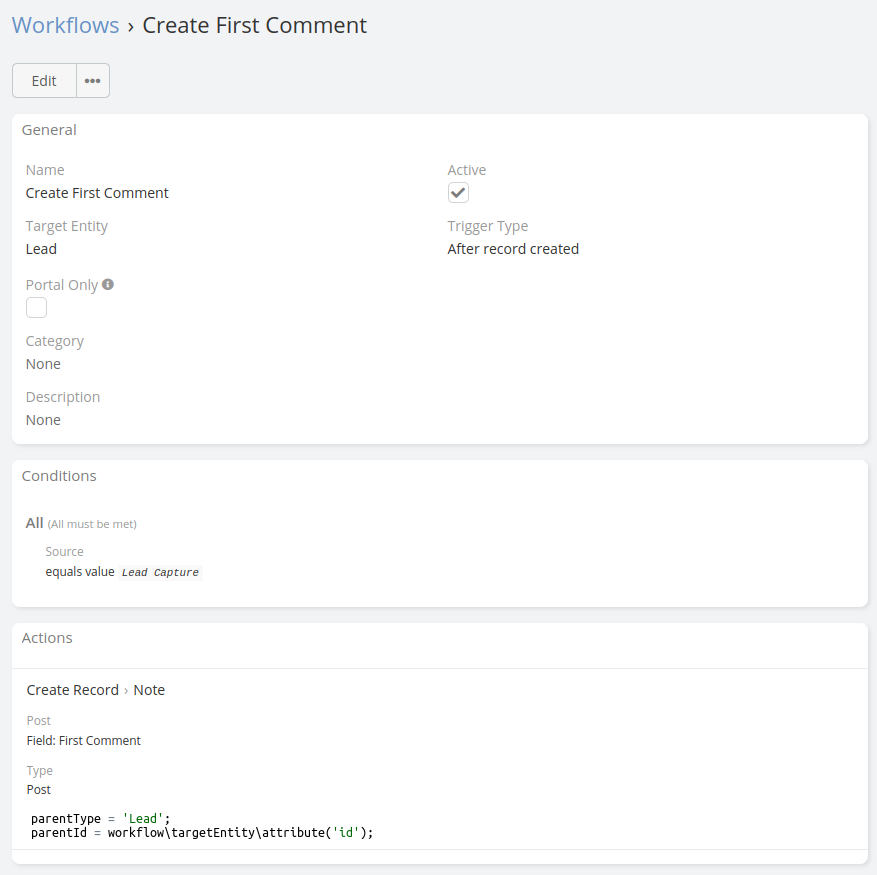Click the Lead target entity value

(41, 249)
